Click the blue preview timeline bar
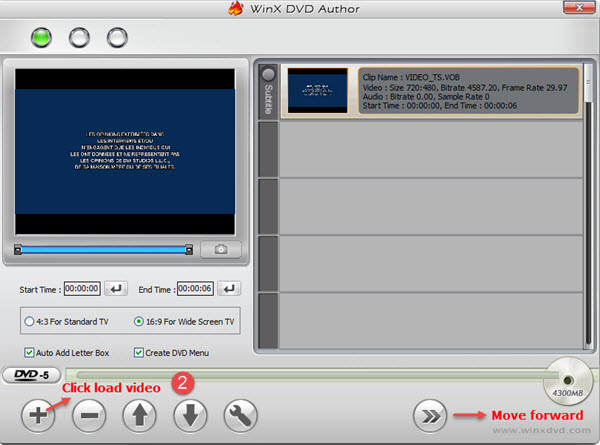Viewport: 600px width, 445px height. point(103,250)
